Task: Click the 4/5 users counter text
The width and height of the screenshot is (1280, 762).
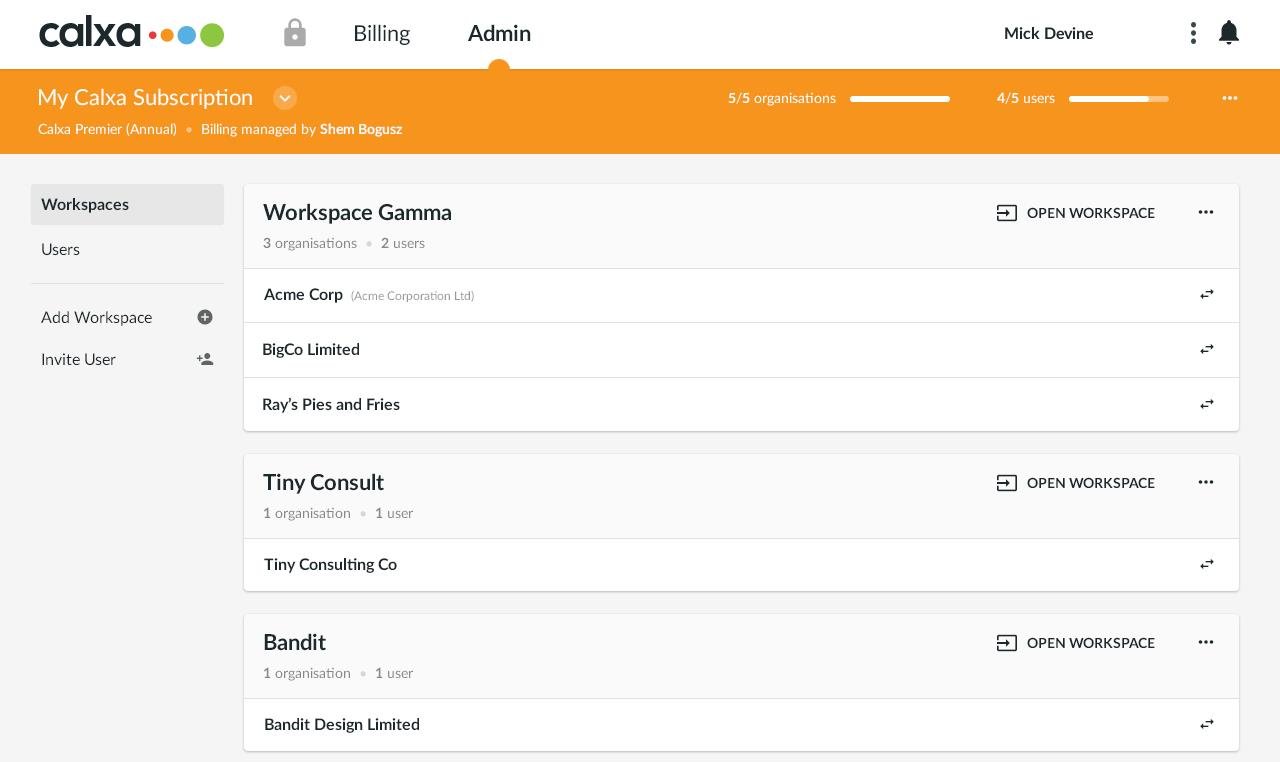Action: (x=1026, y=98)
